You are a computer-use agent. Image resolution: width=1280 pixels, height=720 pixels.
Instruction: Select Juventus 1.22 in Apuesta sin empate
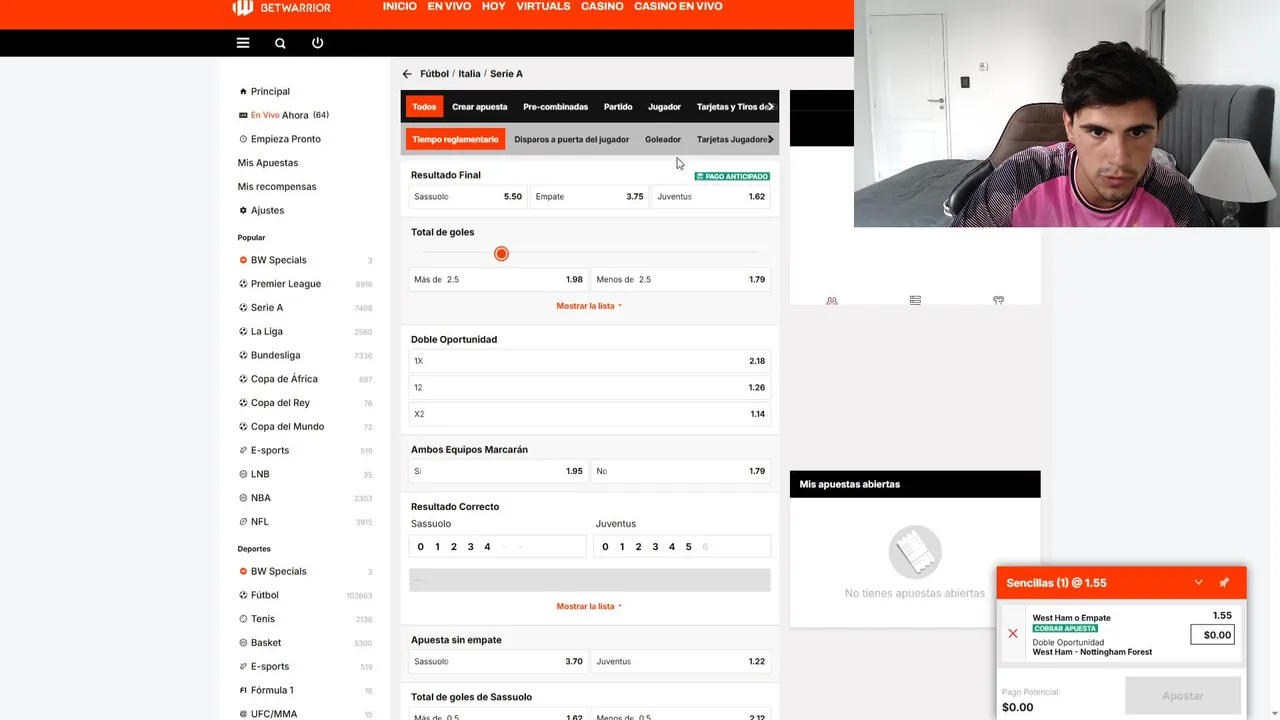pyautogui.click(x=681, y=661)
